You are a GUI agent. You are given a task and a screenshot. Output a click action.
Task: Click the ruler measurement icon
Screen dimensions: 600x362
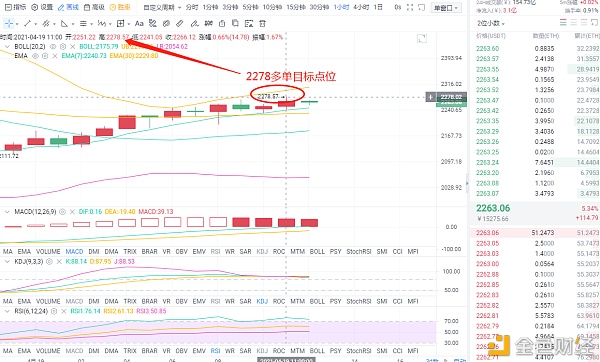180,24
